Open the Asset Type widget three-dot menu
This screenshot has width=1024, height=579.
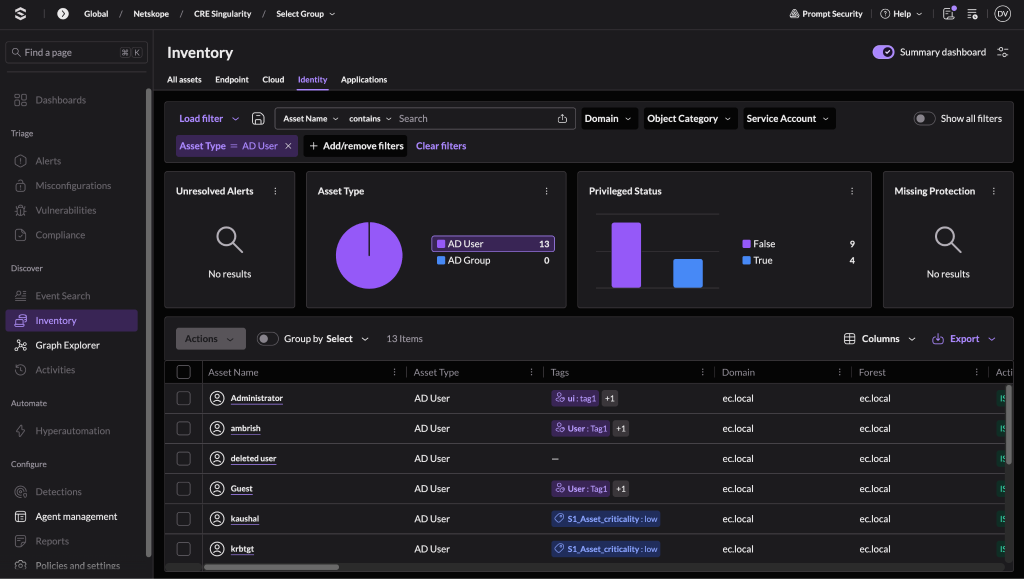[x=547, y=191]
